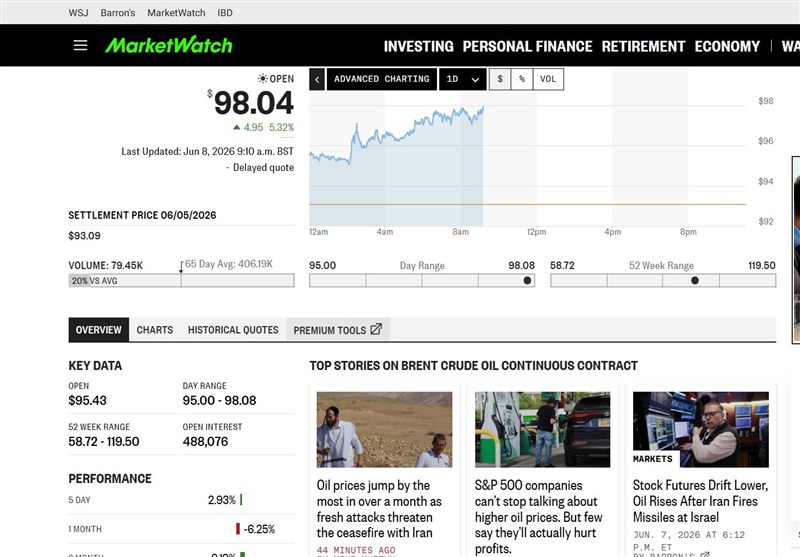Open article about S&P 500 companies oil prices
This screenshot has height=557, width=800.
[x=538, y=517]
